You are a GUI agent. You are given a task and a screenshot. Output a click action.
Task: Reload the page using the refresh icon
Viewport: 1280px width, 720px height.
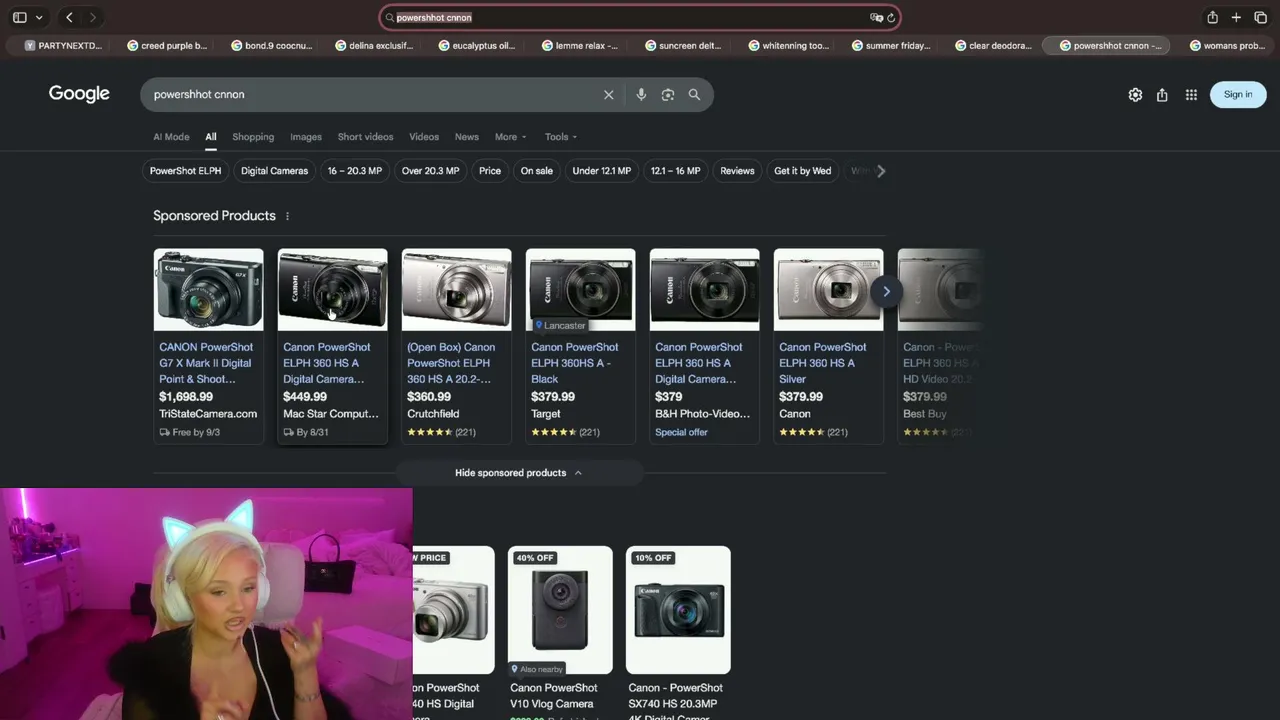[x=891, y=17]
